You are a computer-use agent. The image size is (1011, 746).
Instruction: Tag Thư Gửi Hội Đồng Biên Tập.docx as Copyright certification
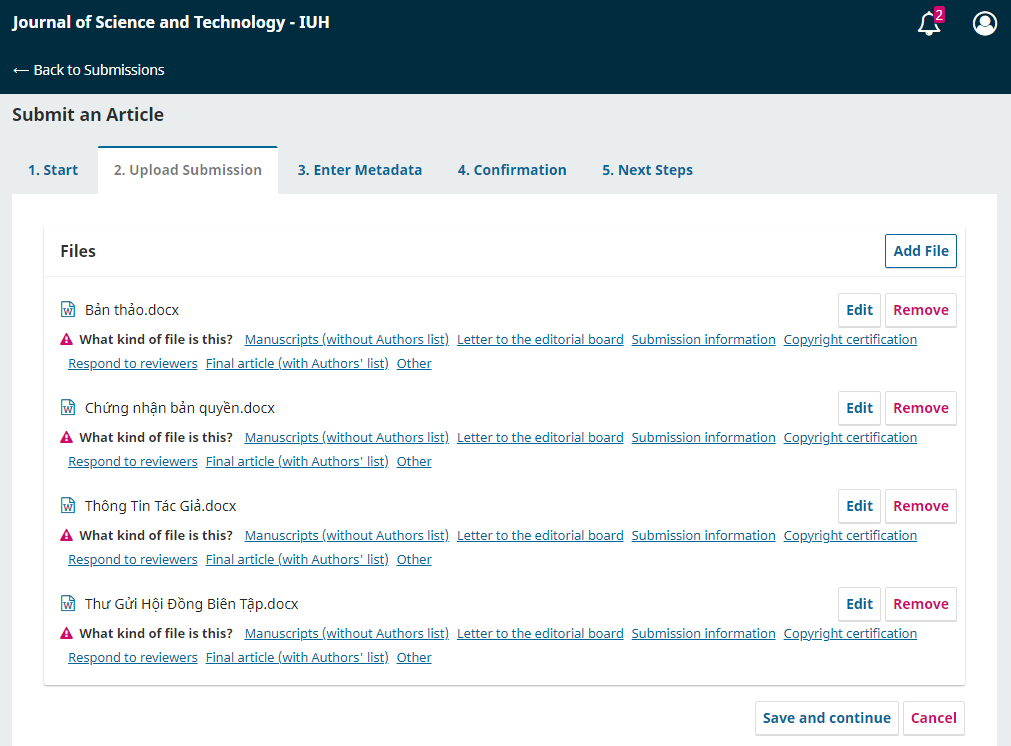pyautogui.click(x=850, y=633)
